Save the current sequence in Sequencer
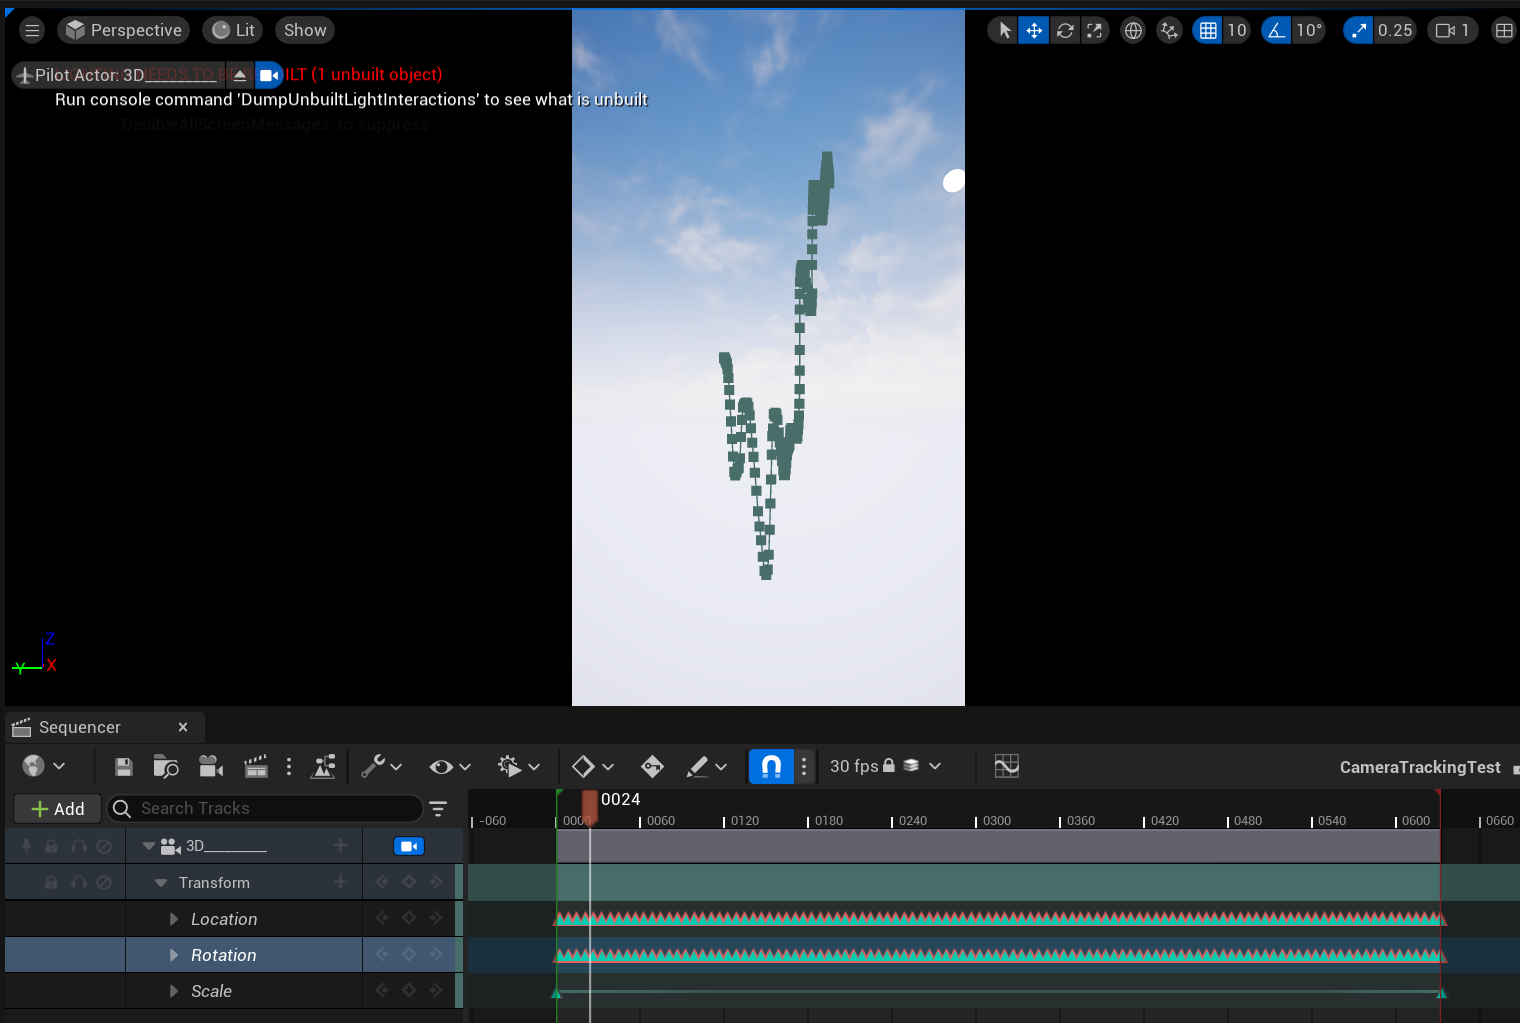Viewport: 1520px width, 1023px height. point(123,766)
